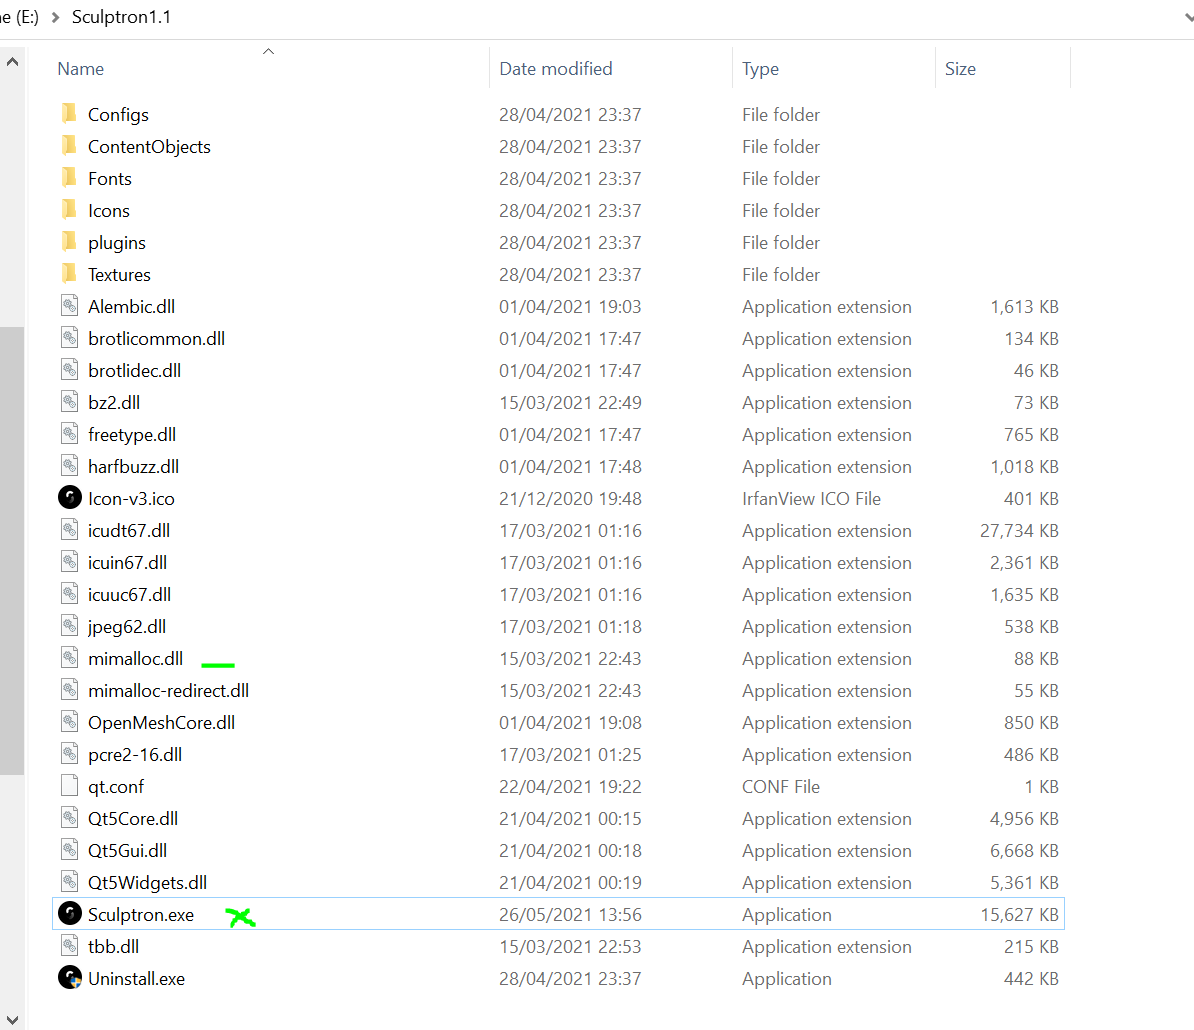1194x1030 pixels.
Task: Click the Textures folder icon
Action: tap(69, 273)
